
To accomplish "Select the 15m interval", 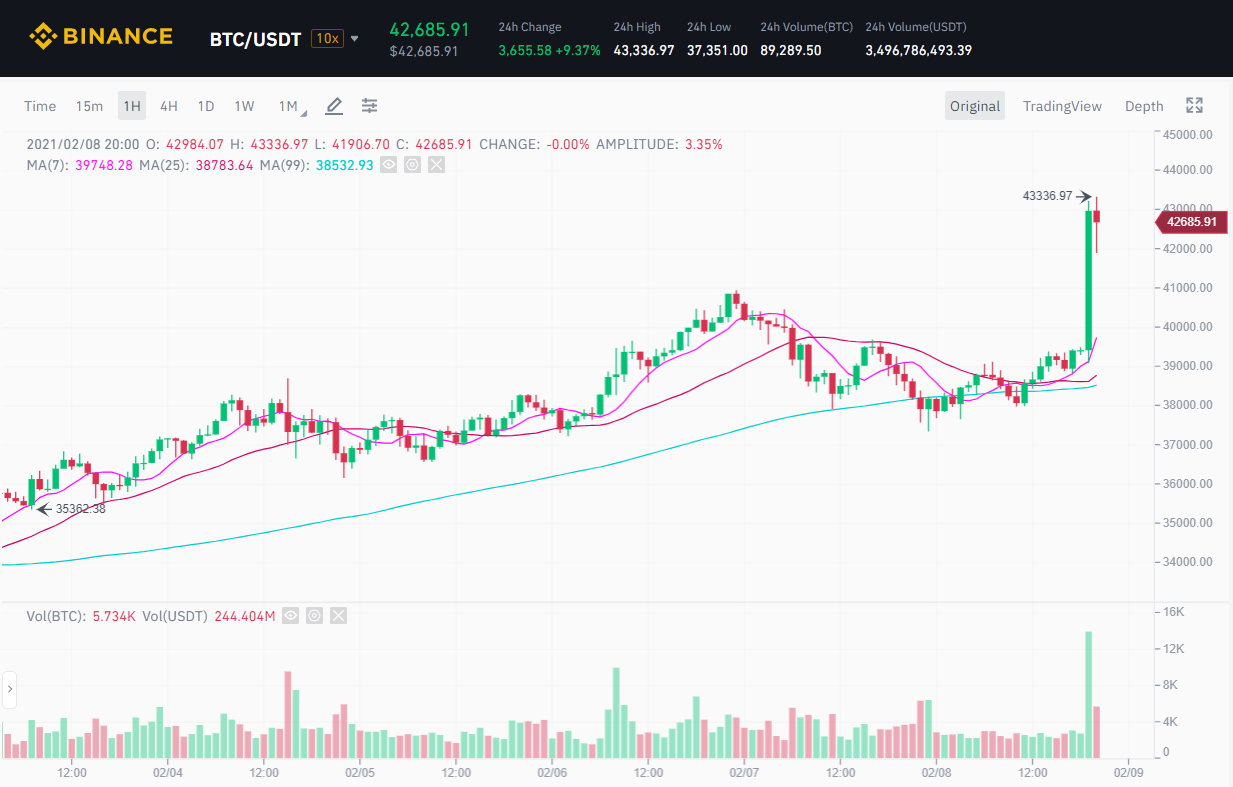I will point(89,106).
